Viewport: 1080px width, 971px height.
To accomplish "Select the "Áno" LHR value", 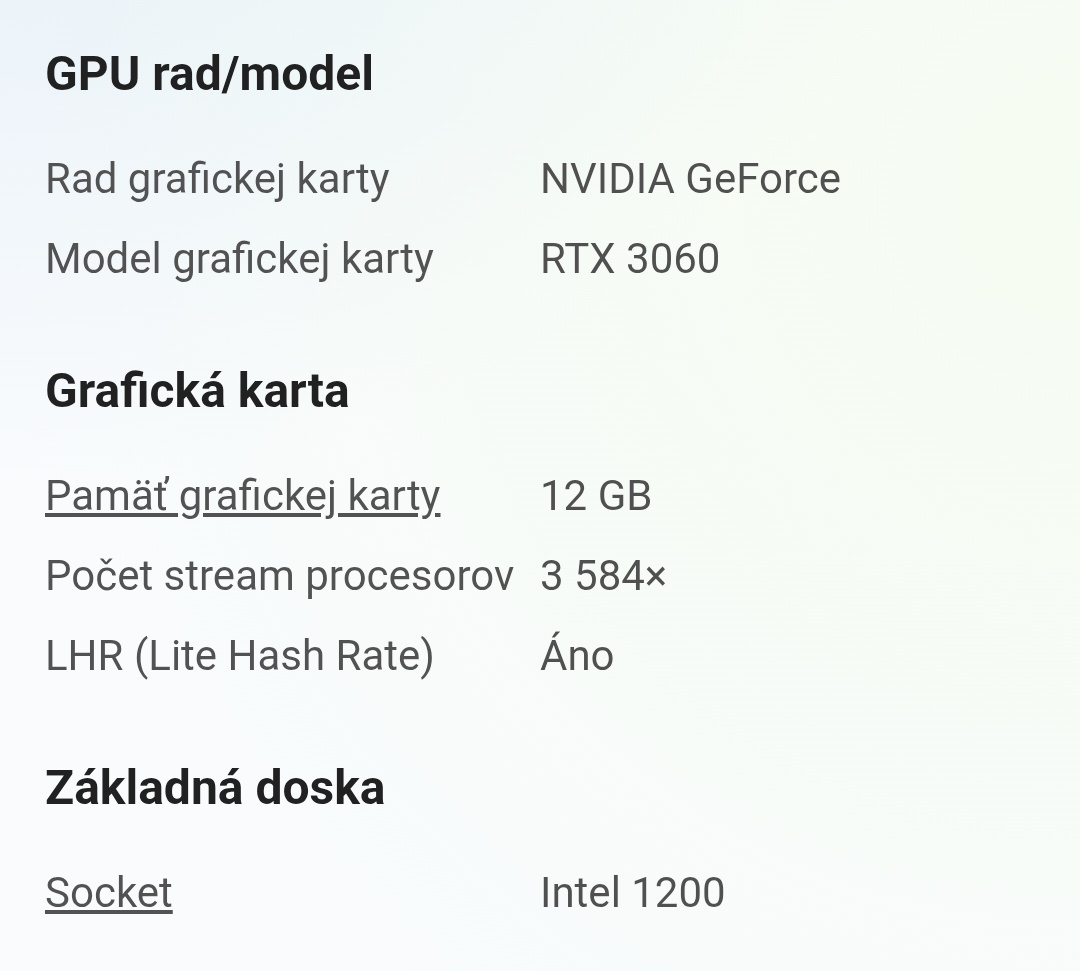I will [x=577, y=655].
